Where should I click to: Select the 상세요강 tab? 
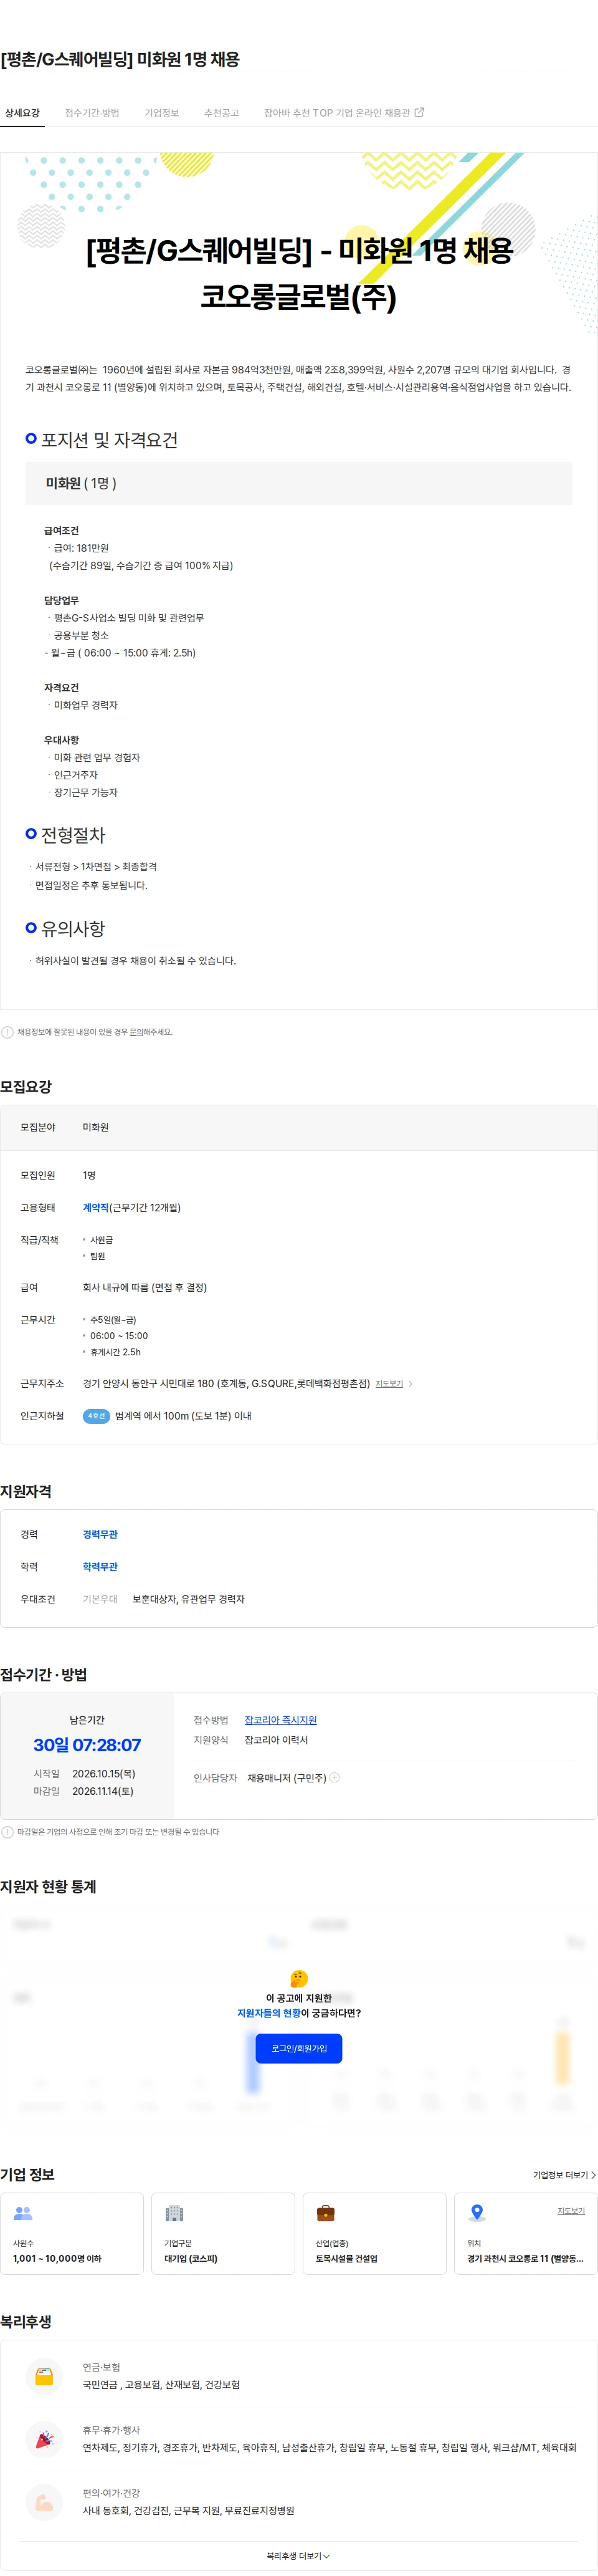point(22,113)
